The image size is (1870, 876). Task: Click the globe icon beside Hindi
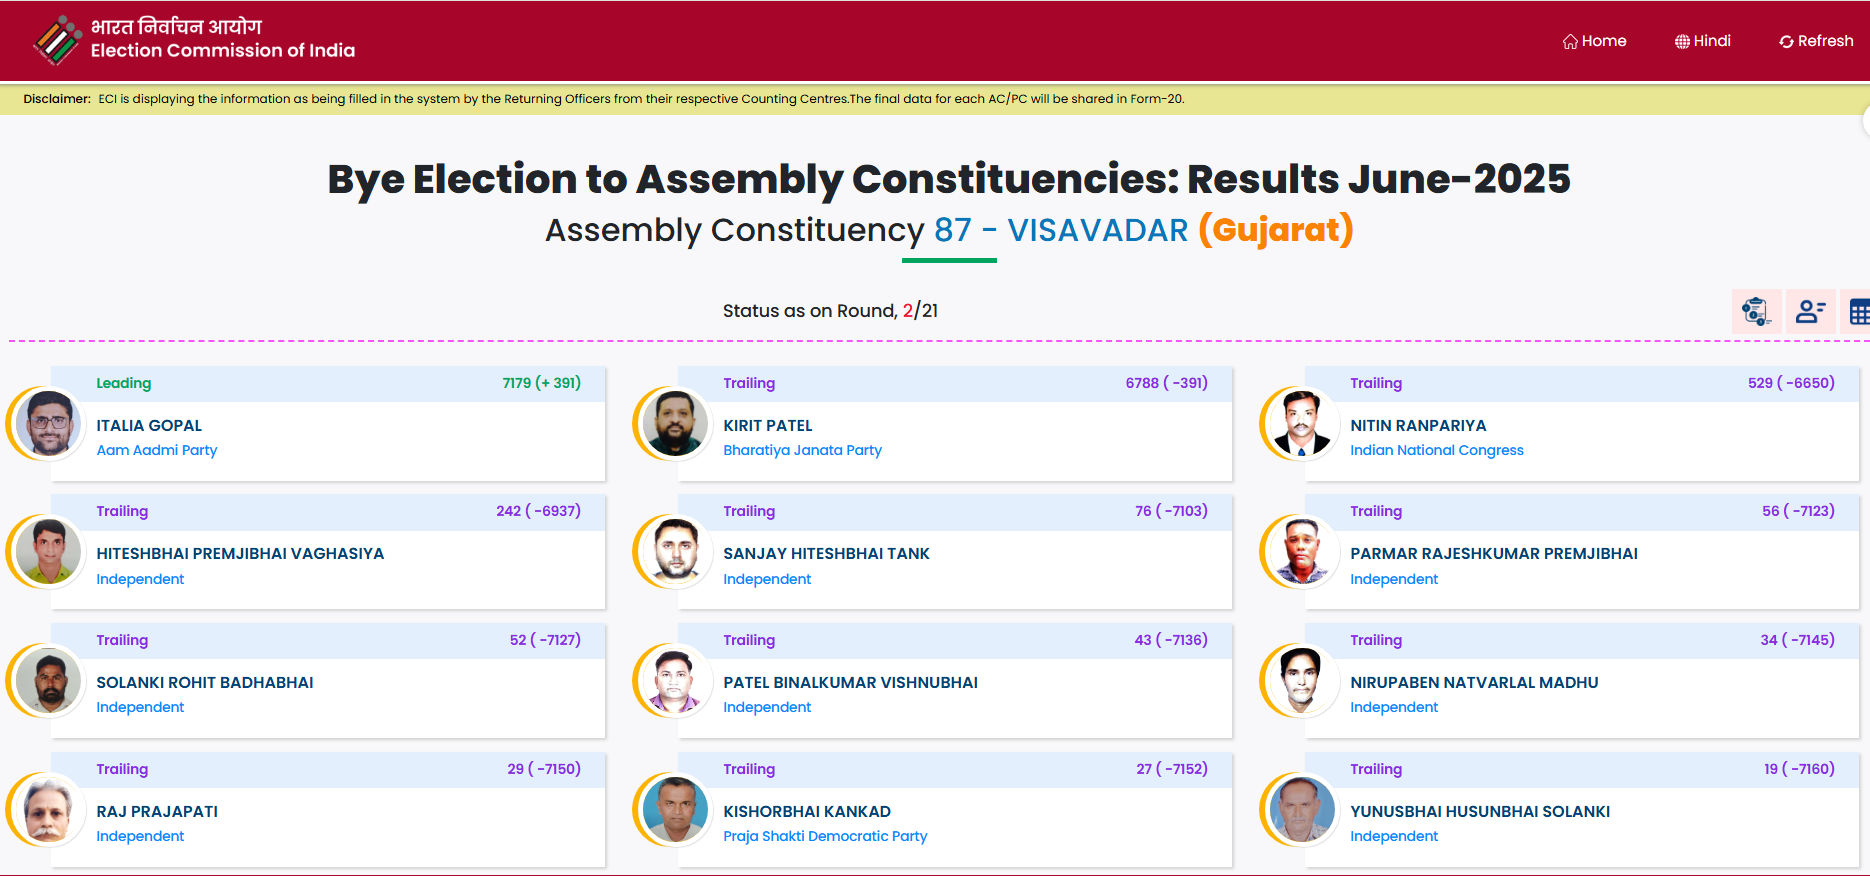coord(1682,42)
